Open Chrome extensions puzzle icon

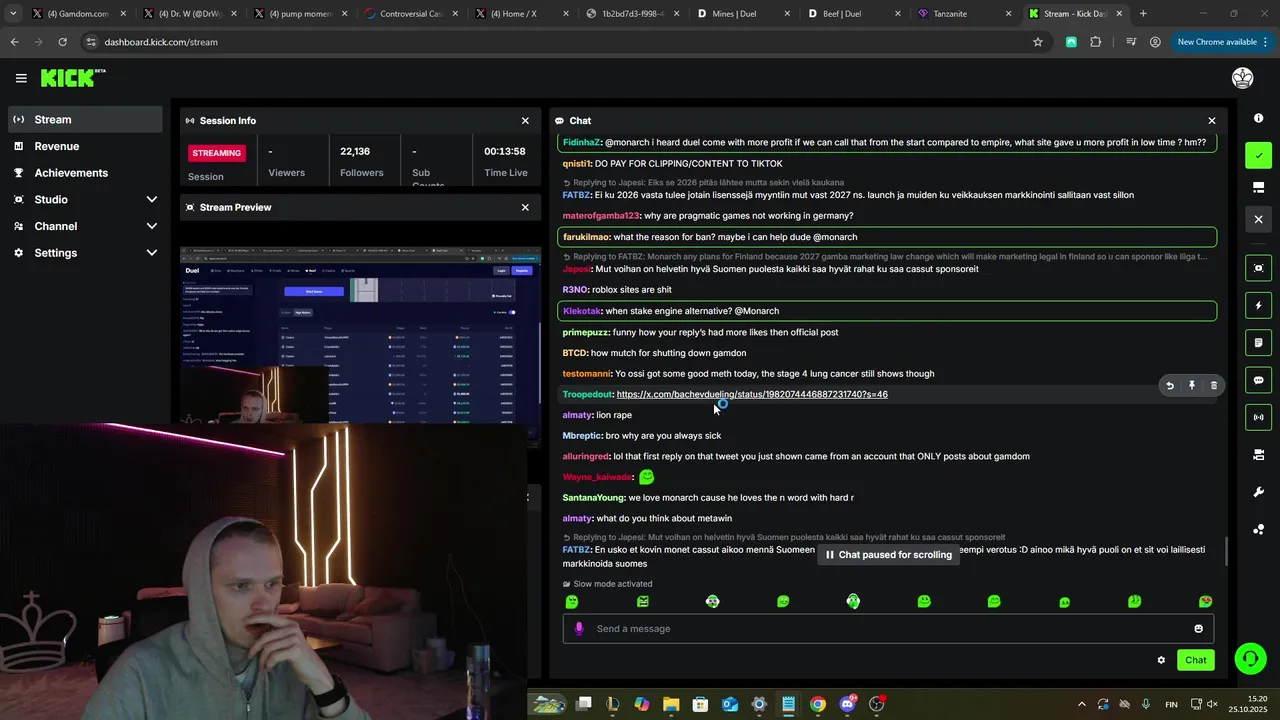[1096, 42]
